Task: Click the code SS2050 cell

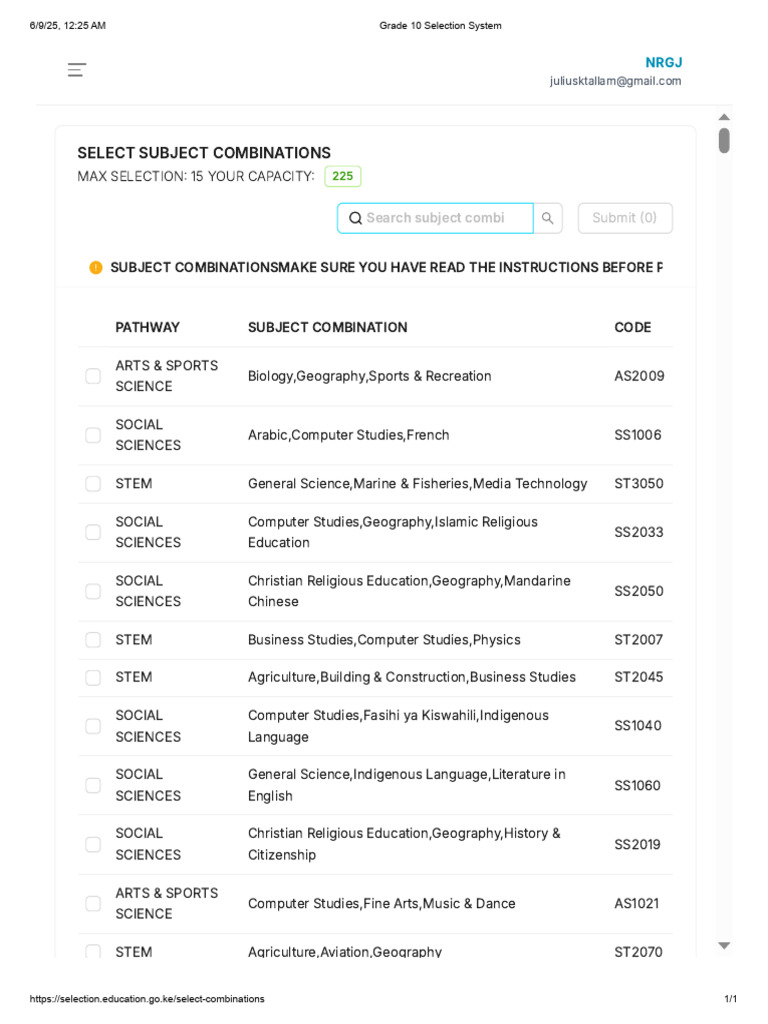Action: 639,591
